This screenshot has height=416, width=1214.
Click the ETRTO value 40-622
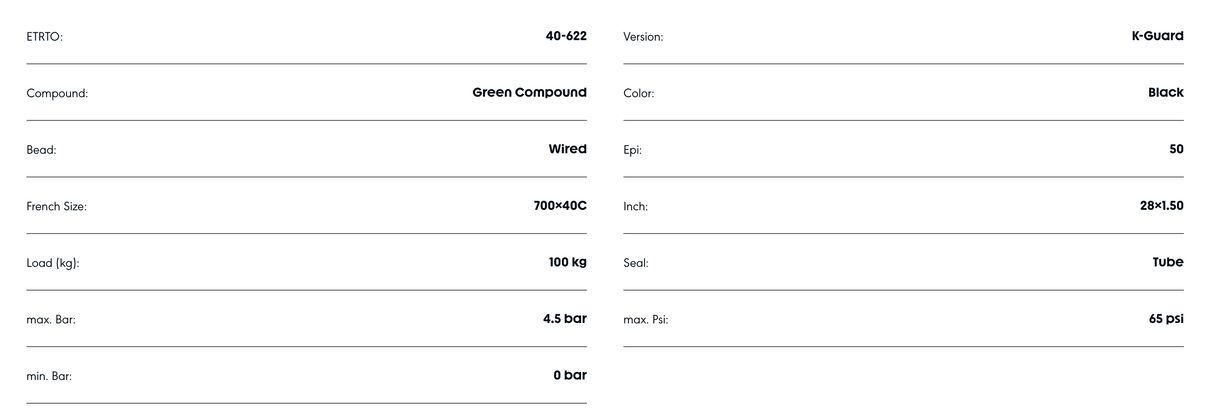point(566,36)
